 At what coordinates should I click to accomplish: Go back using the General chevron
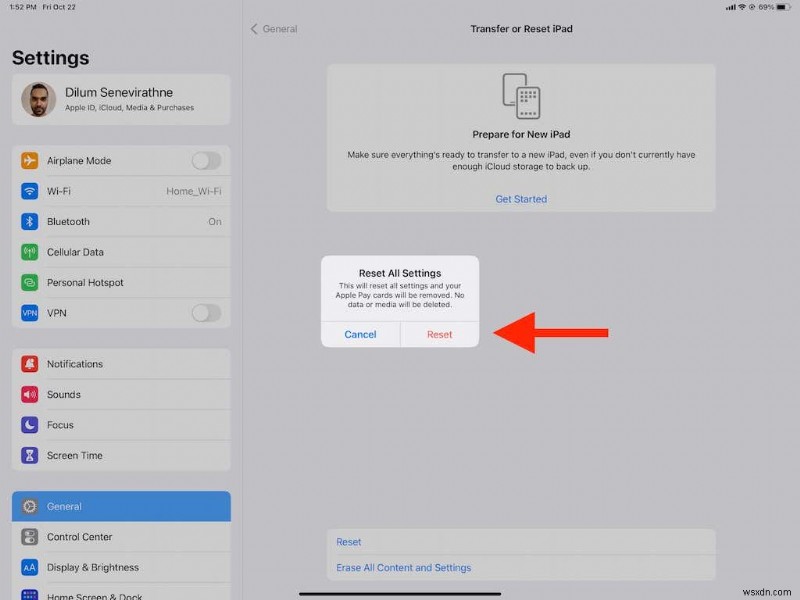pos(254,29)
